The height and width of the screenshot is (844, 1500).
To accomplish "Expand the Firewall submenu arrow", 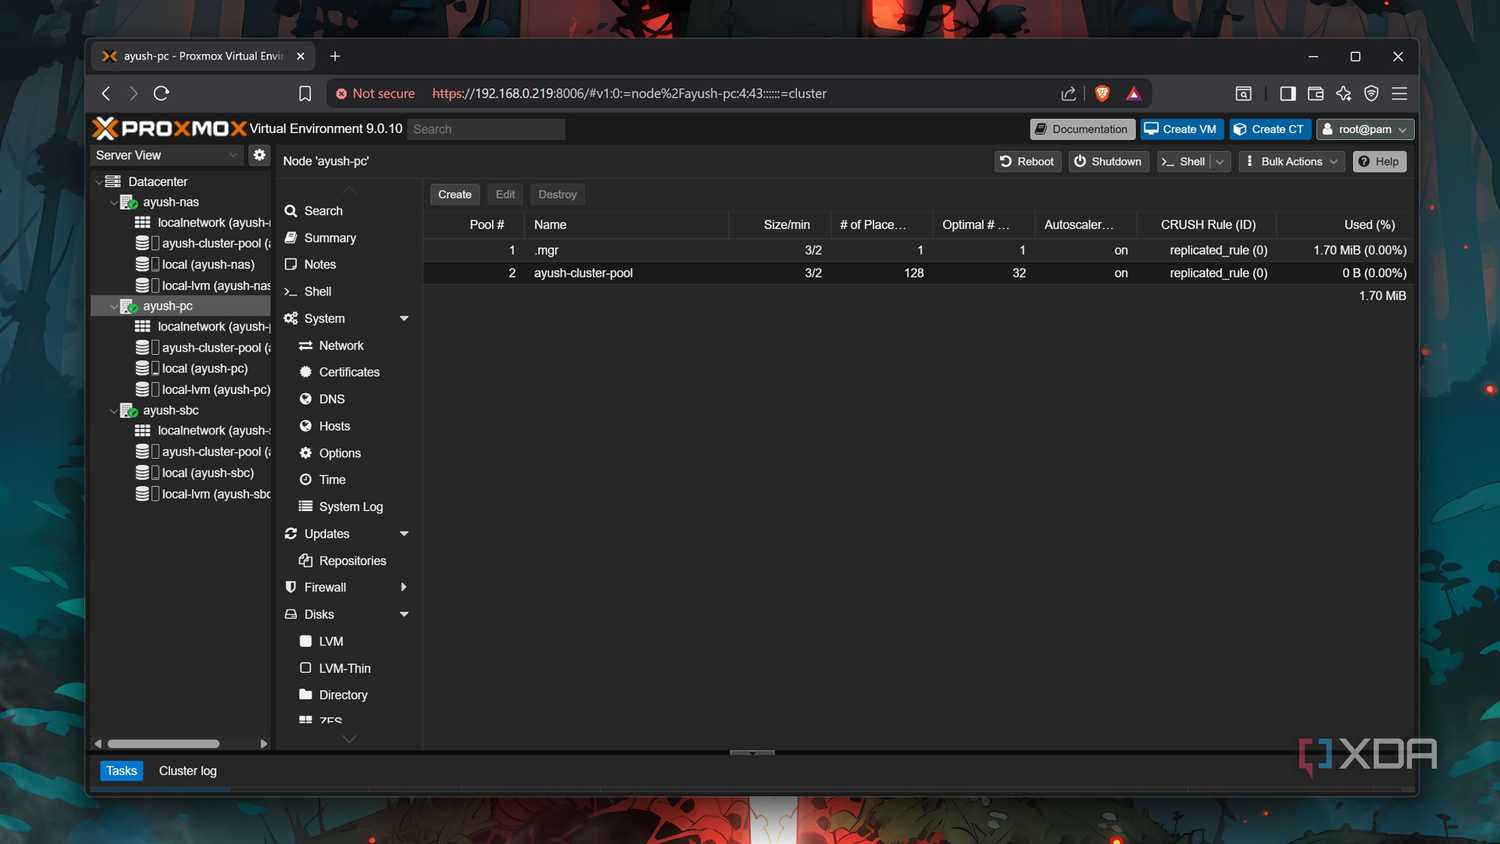I will [x=404, y=587].
